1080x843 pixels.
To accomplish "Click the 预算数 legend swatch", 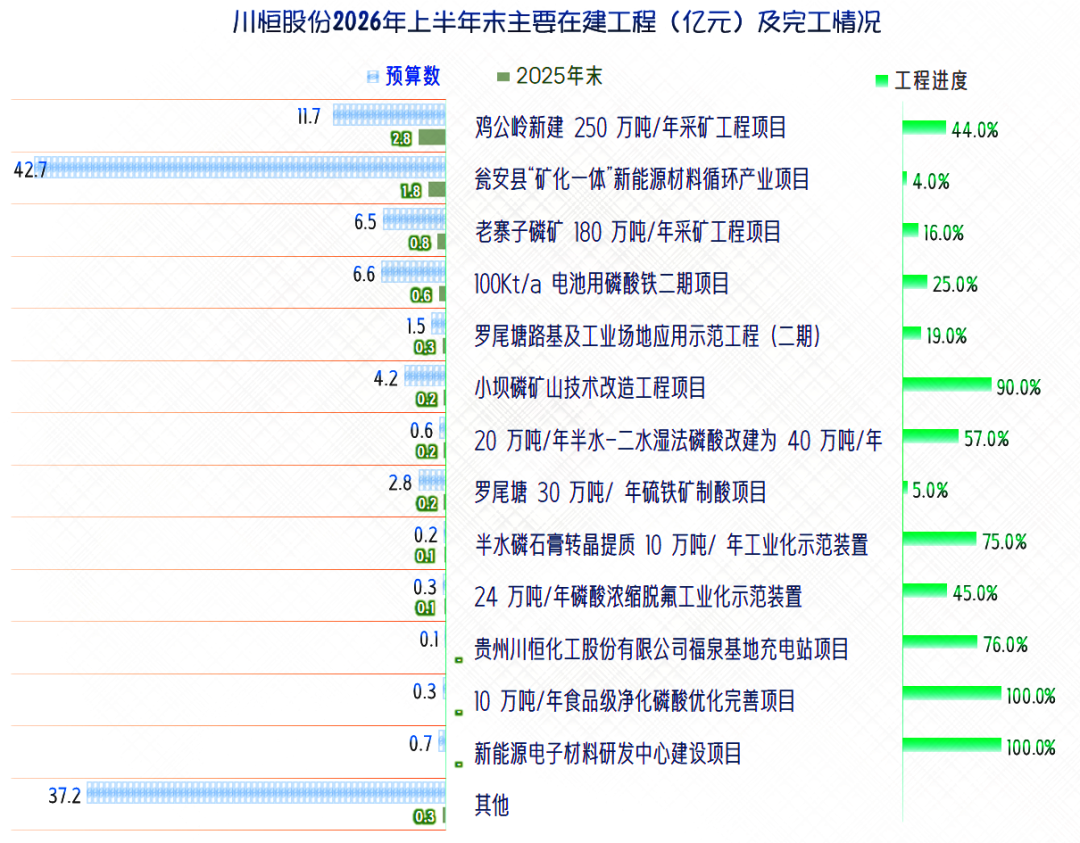I will [x=373, y=76].
